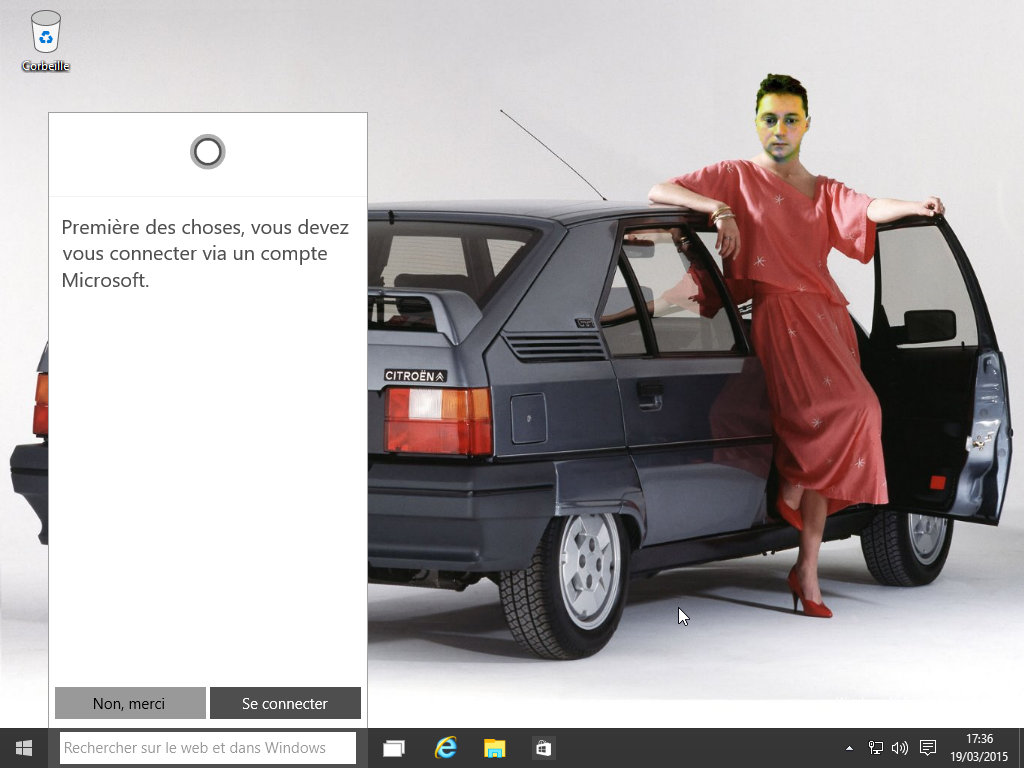Click an empty area of the taskbar
The width and height of the screenshot is (1024, 768).
coord(700,748)
